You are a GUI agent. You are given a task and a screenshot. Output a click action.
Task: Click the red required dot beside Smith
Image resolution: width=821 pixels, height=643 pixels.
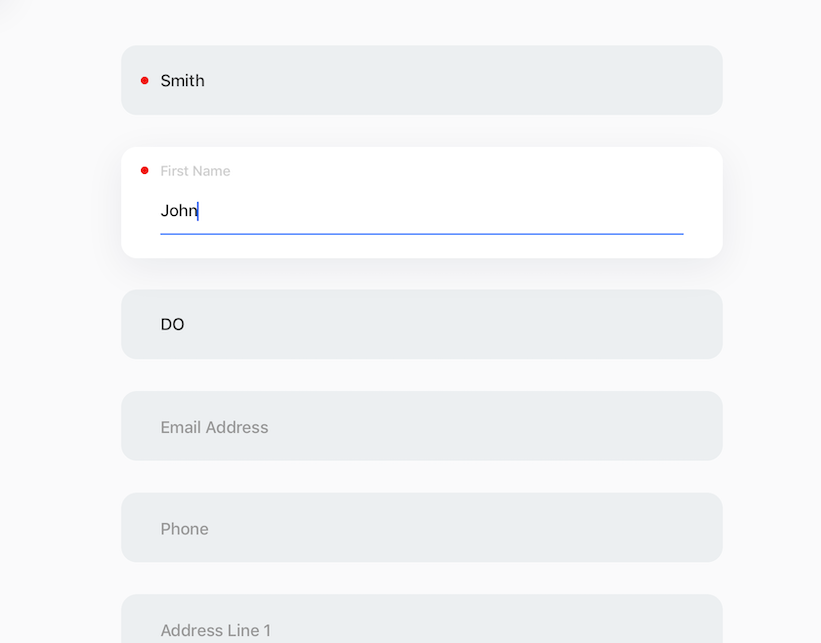coord(145,80)
